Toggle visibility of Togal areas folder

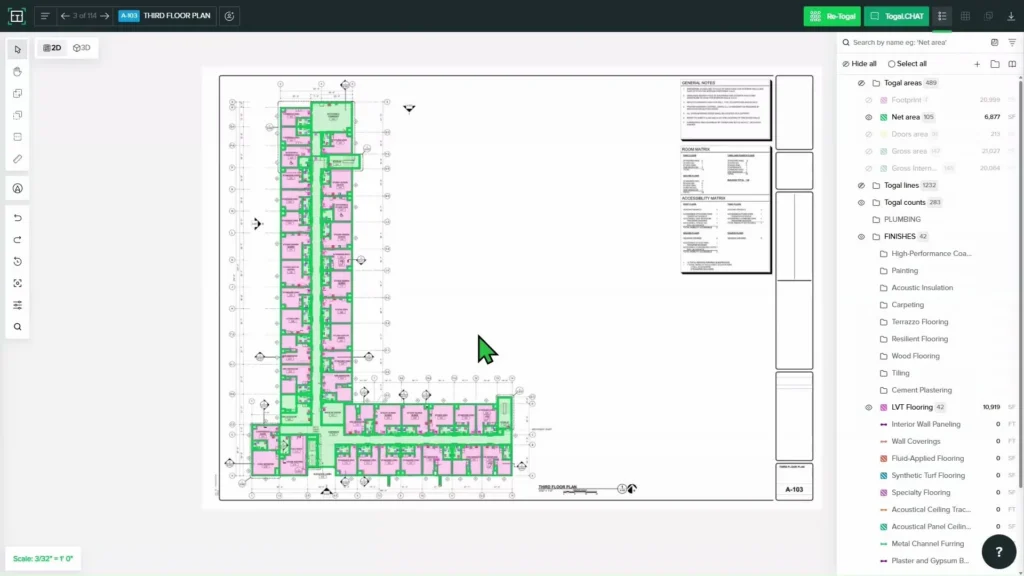click(861, 83)
